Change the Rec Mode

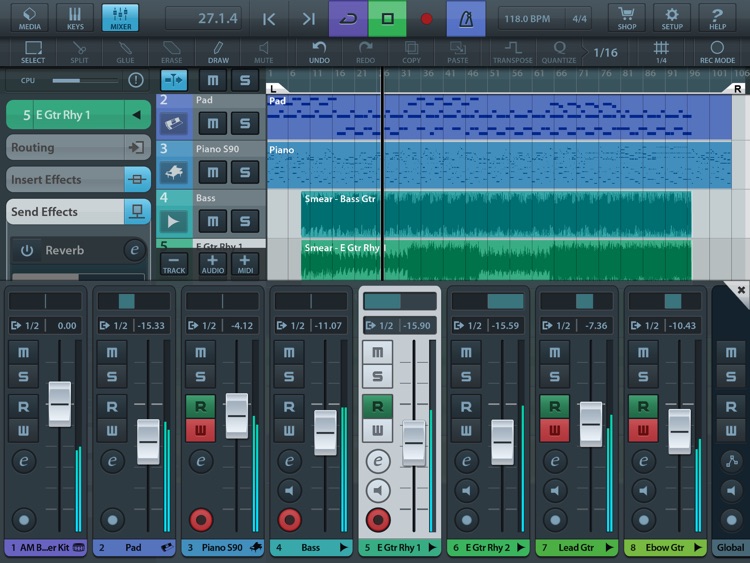pos(717,52)
